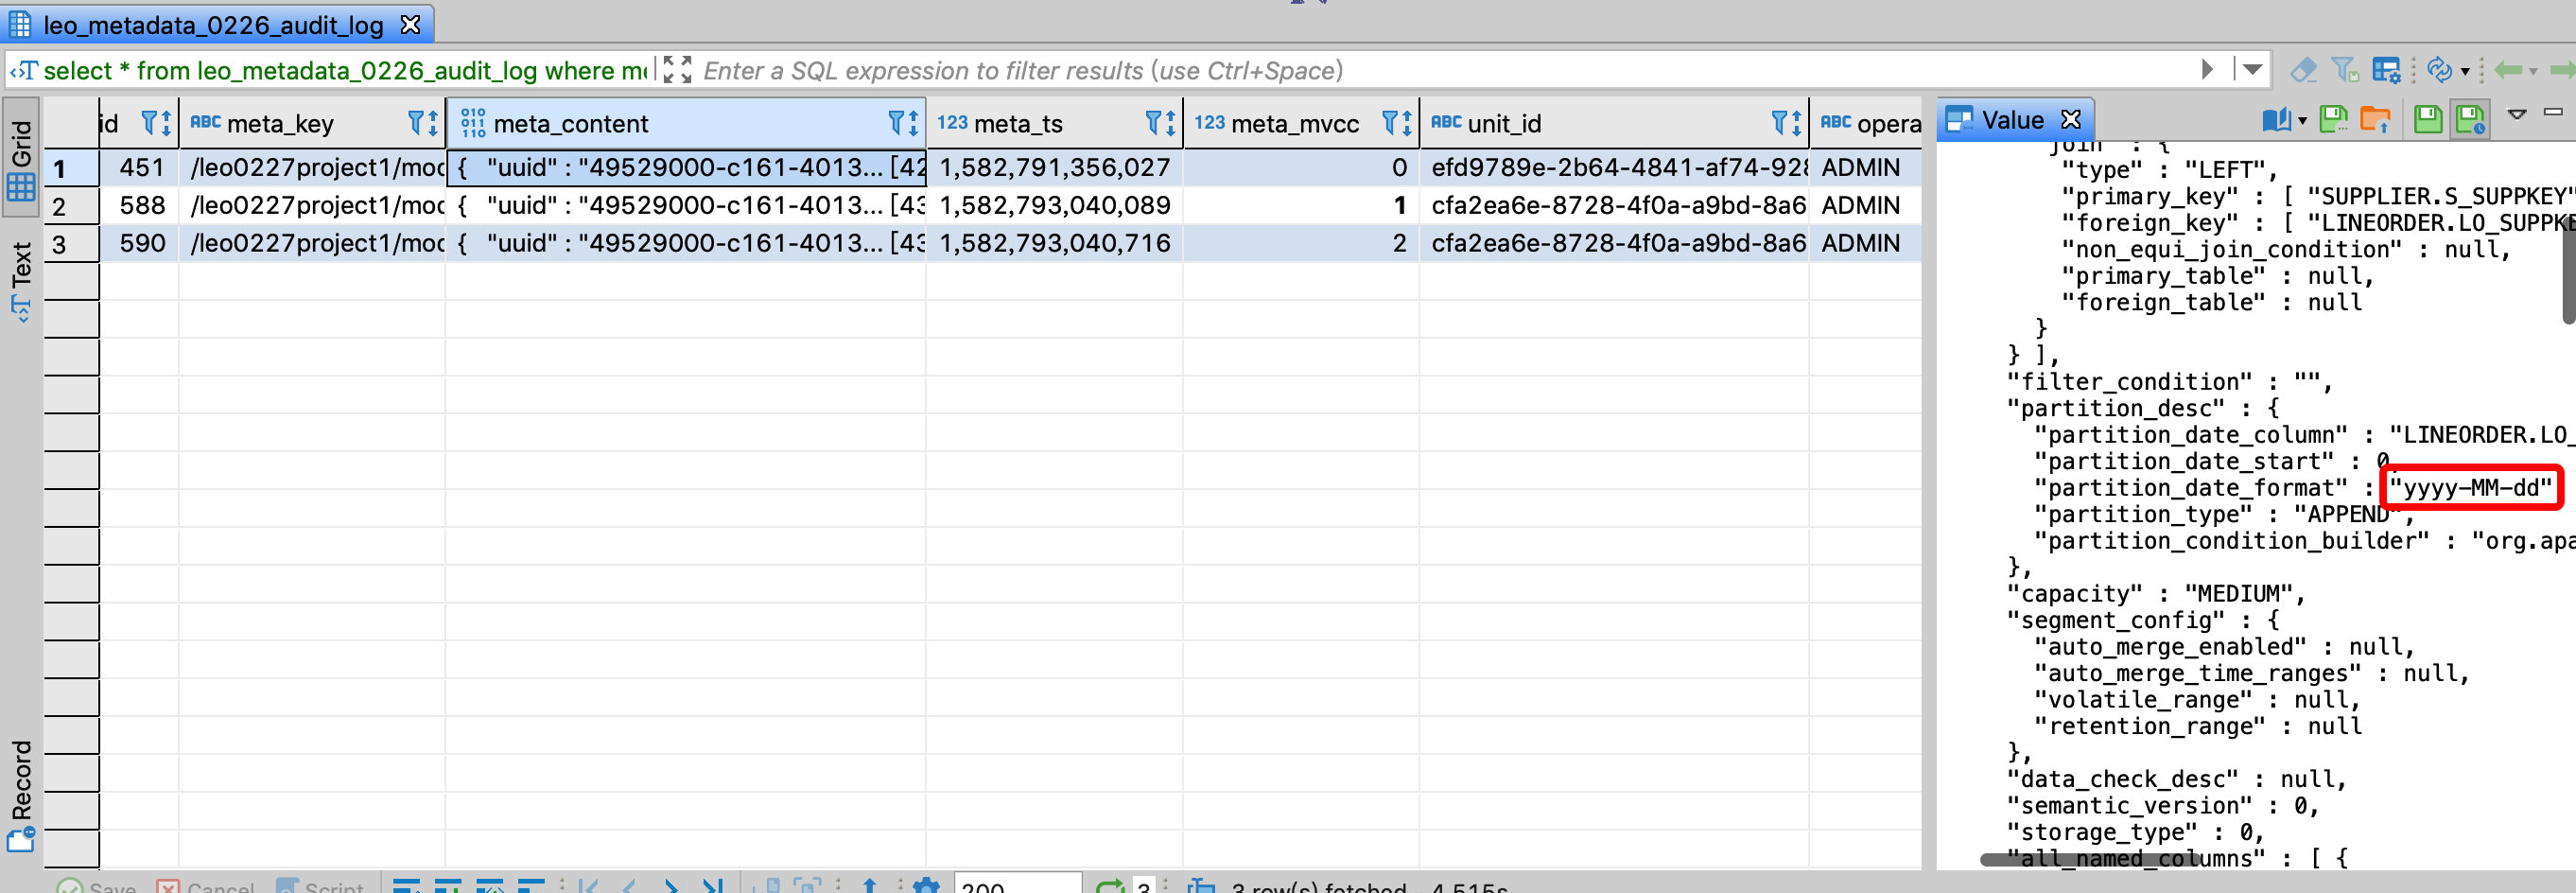Screen dimensions: 2576x893
Task: Click the filter expand panel icon
Action: (677, 70)
